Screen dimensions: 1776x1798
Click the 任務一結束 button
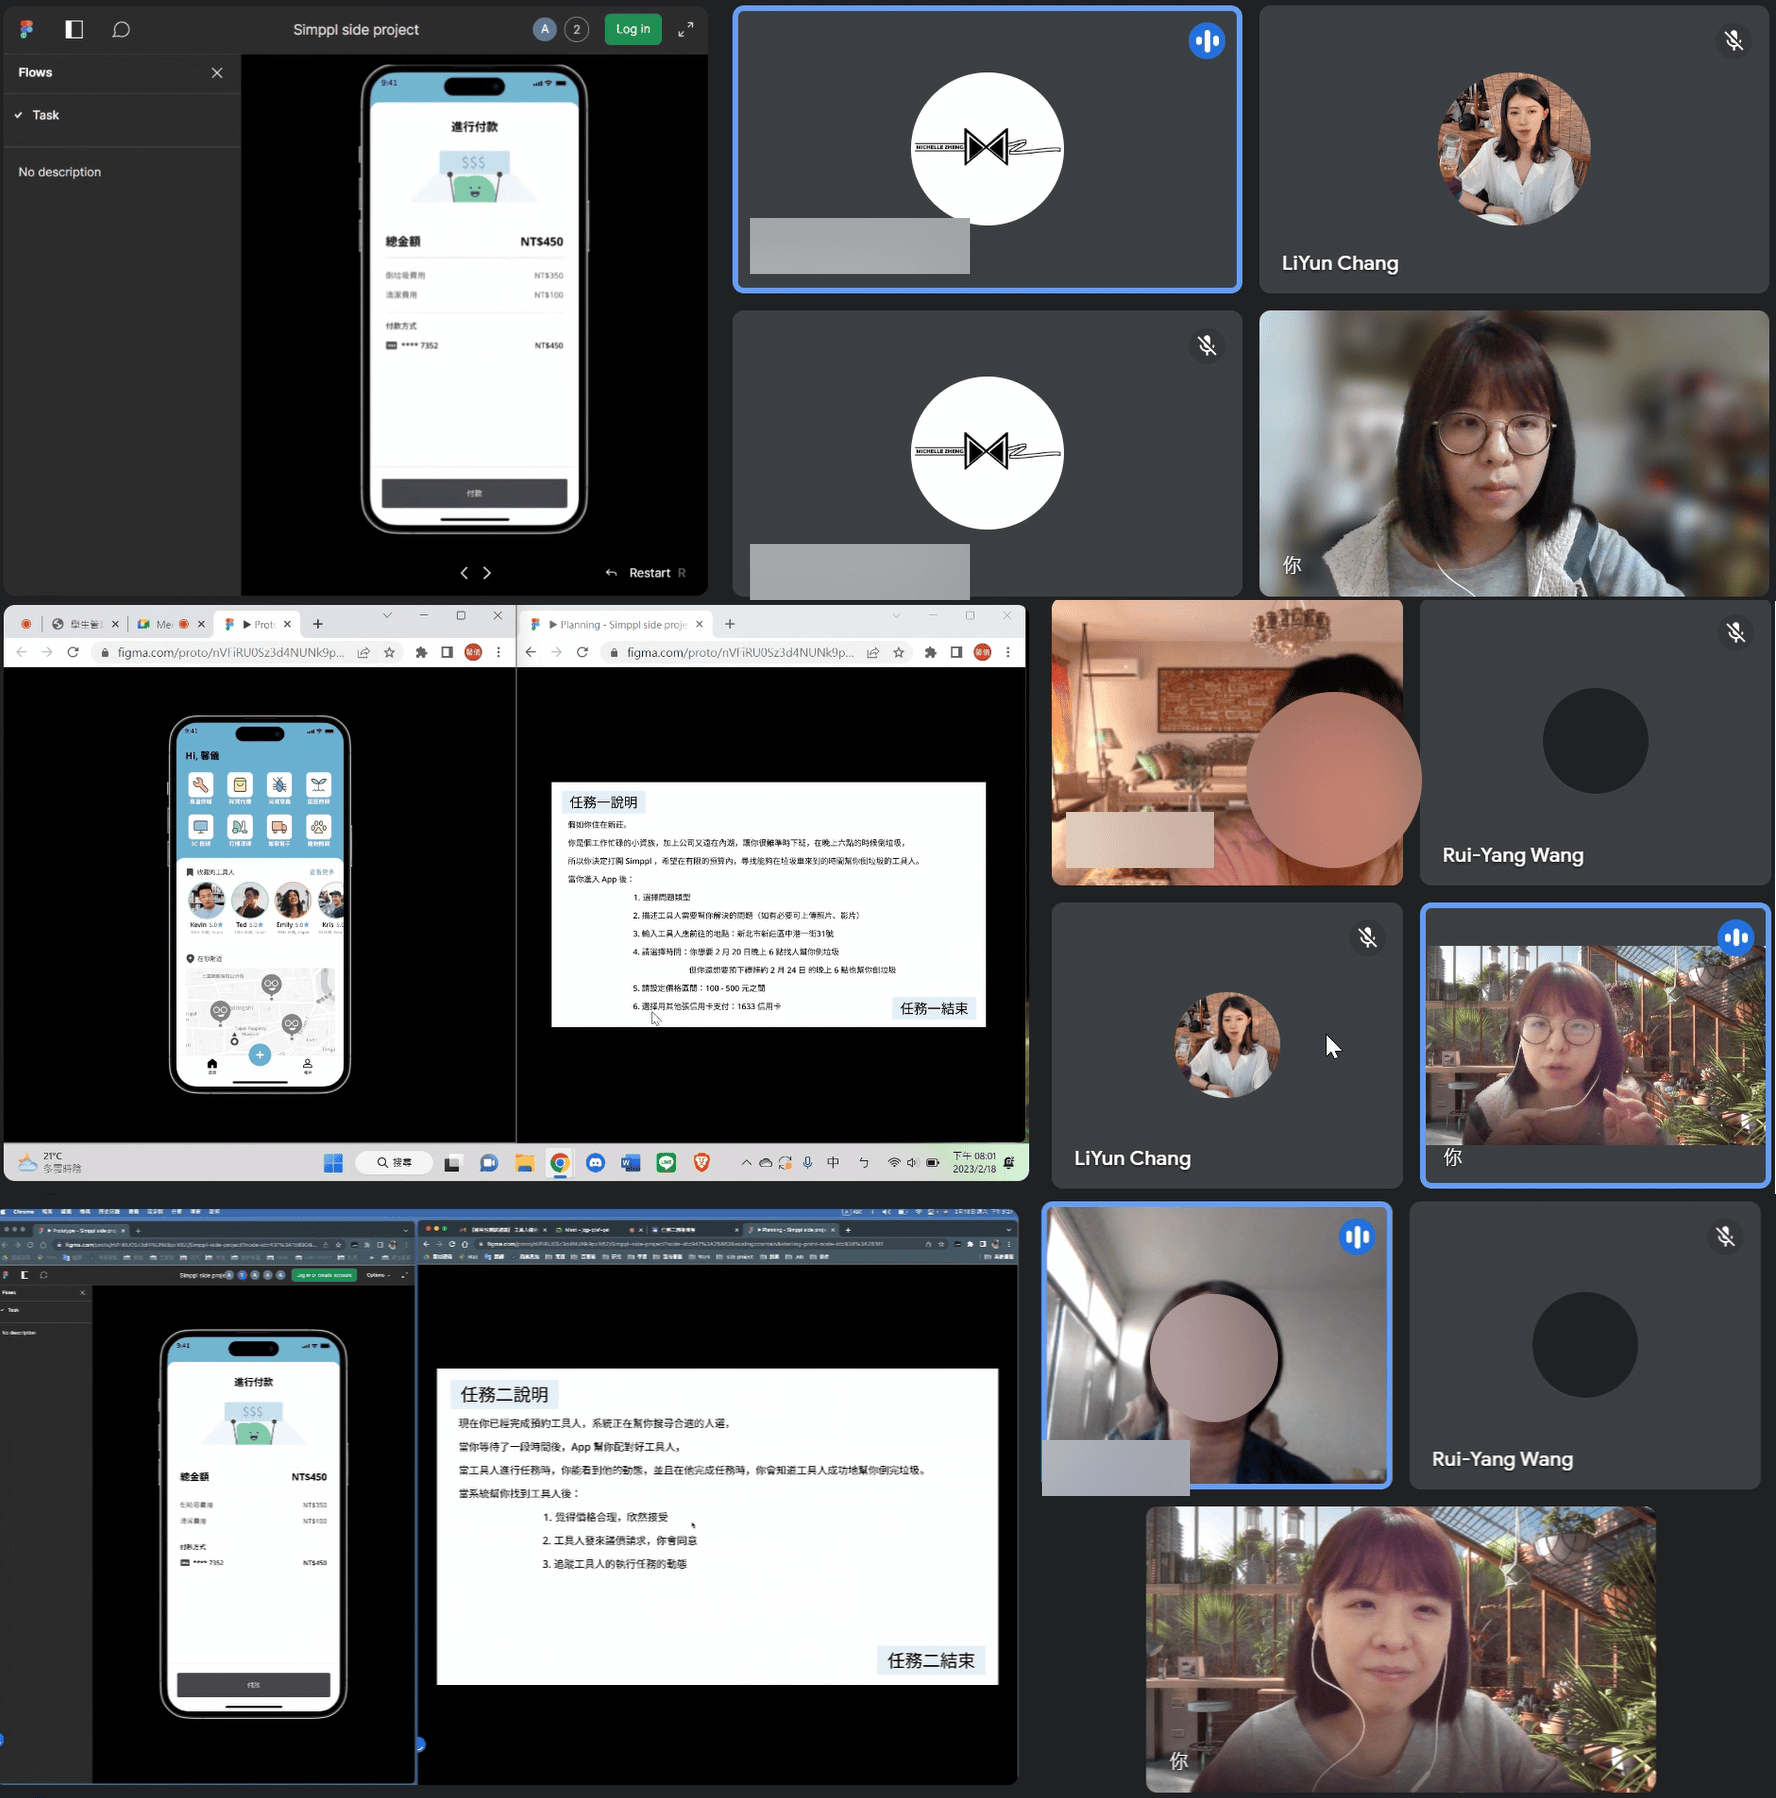(x=934, y=1008)
